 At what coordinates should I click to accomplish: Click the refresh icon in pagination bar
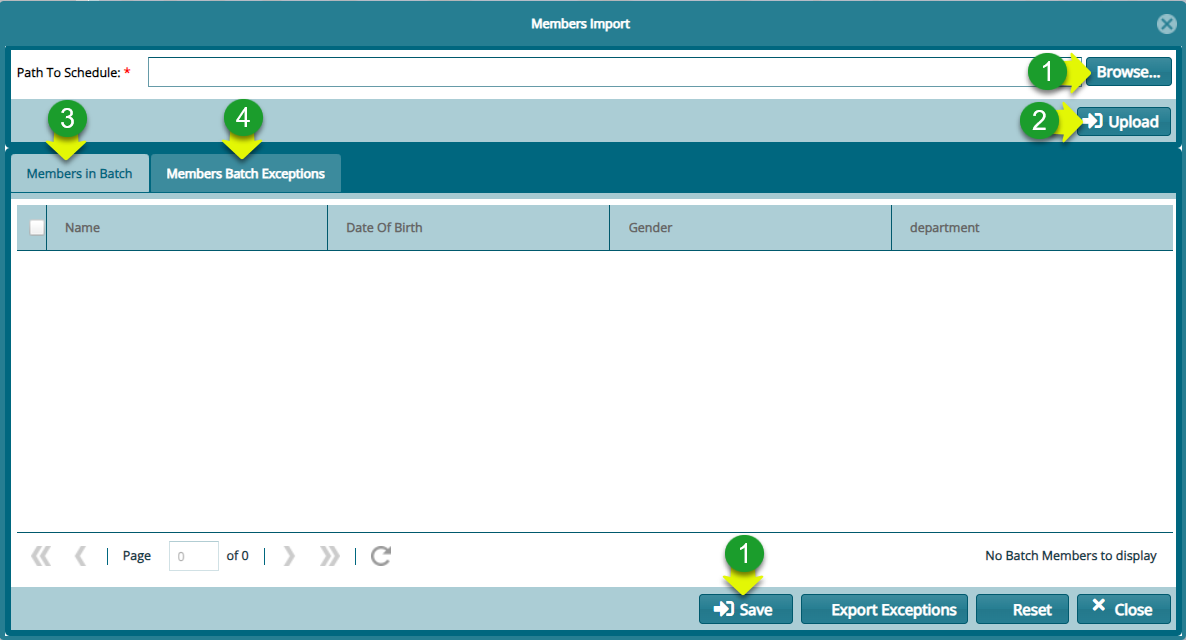380,555
